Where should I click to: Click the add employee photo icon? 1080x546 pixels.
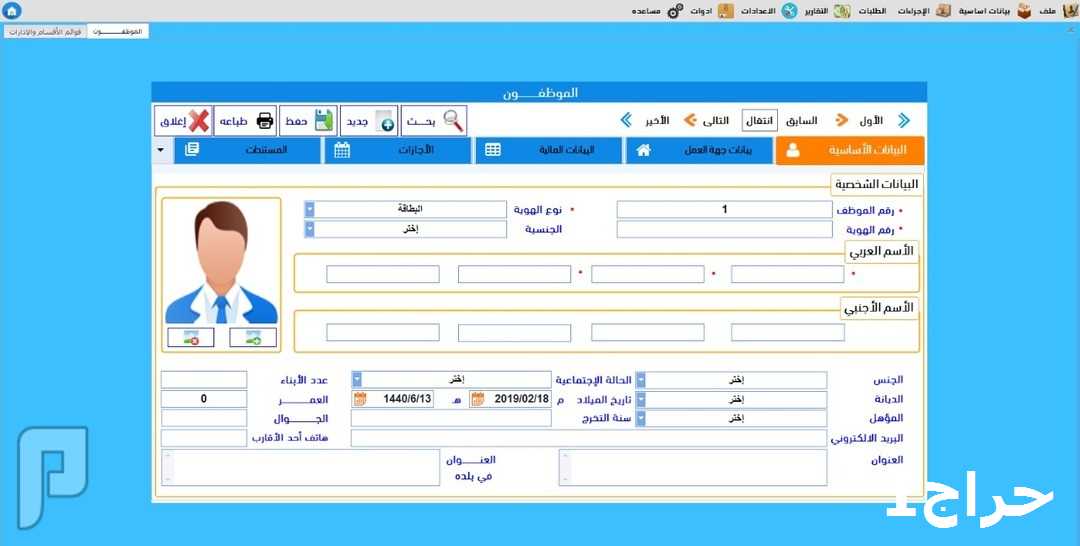click(253, 338)
